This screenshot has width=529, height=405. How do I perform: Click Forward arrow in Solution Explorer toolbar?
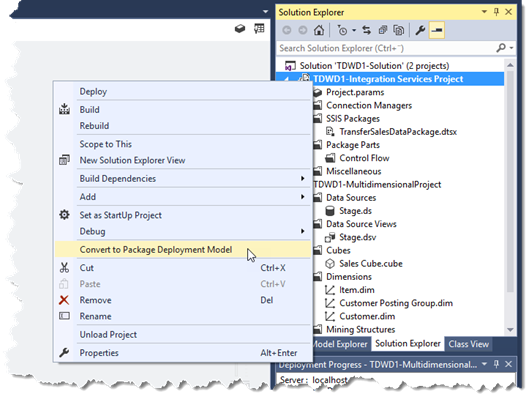coord(303,30)
